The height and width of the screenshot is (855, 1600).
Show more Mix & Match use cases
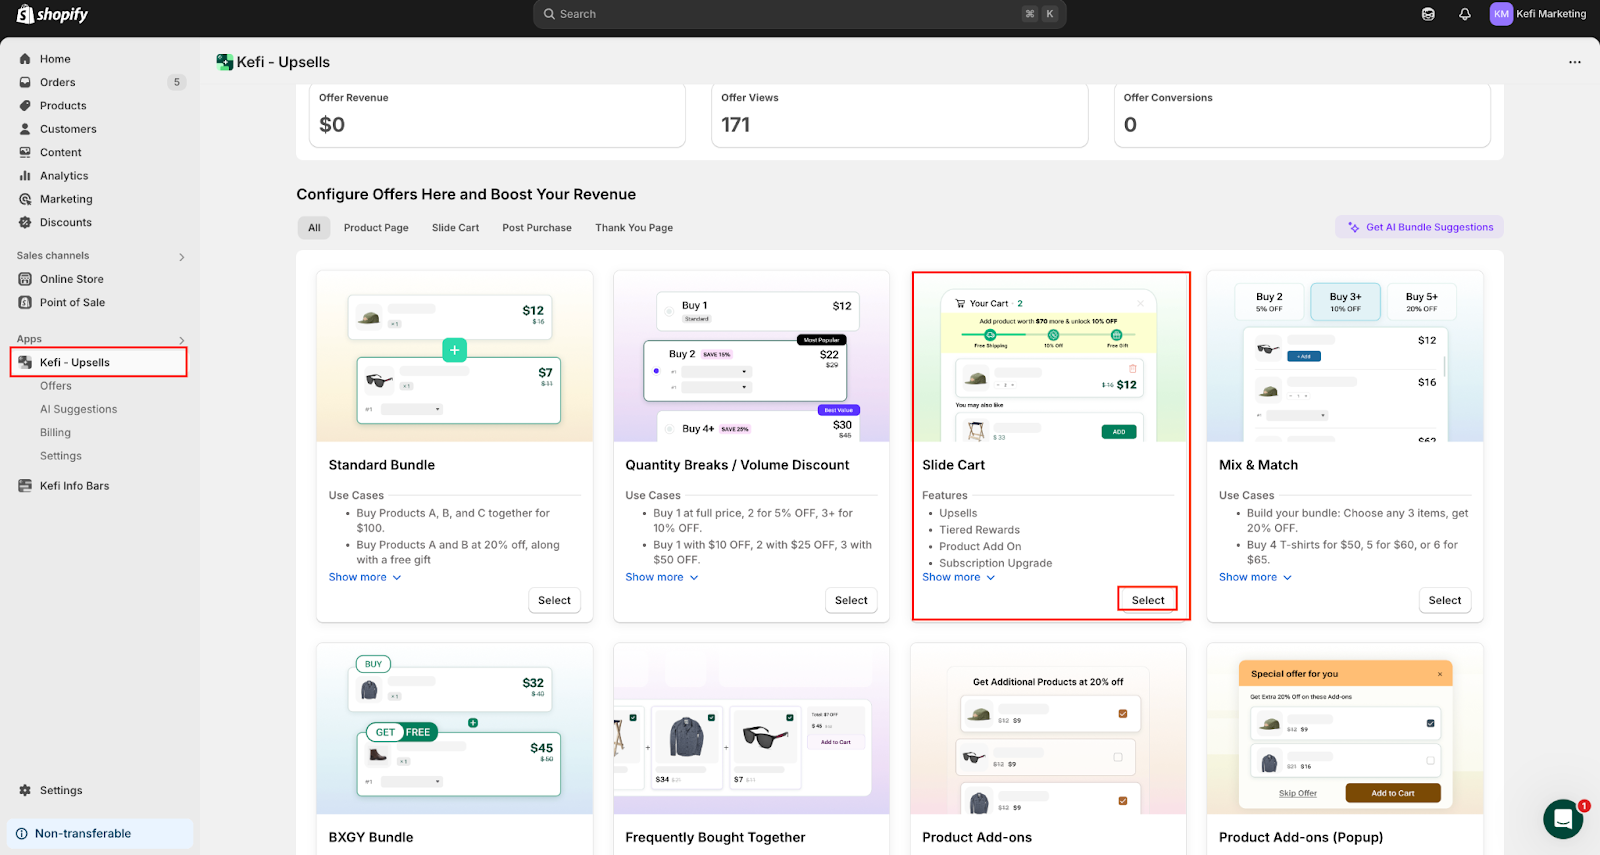click(x=1254, y=577)
